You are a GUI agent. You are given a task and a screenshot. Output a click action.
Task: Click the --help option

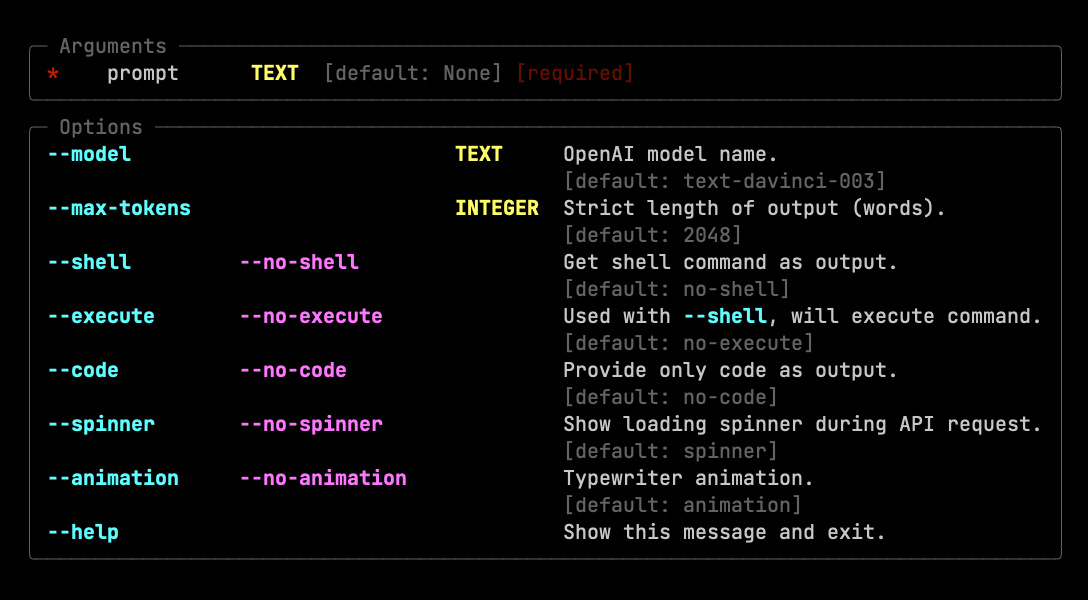(82, 532)
